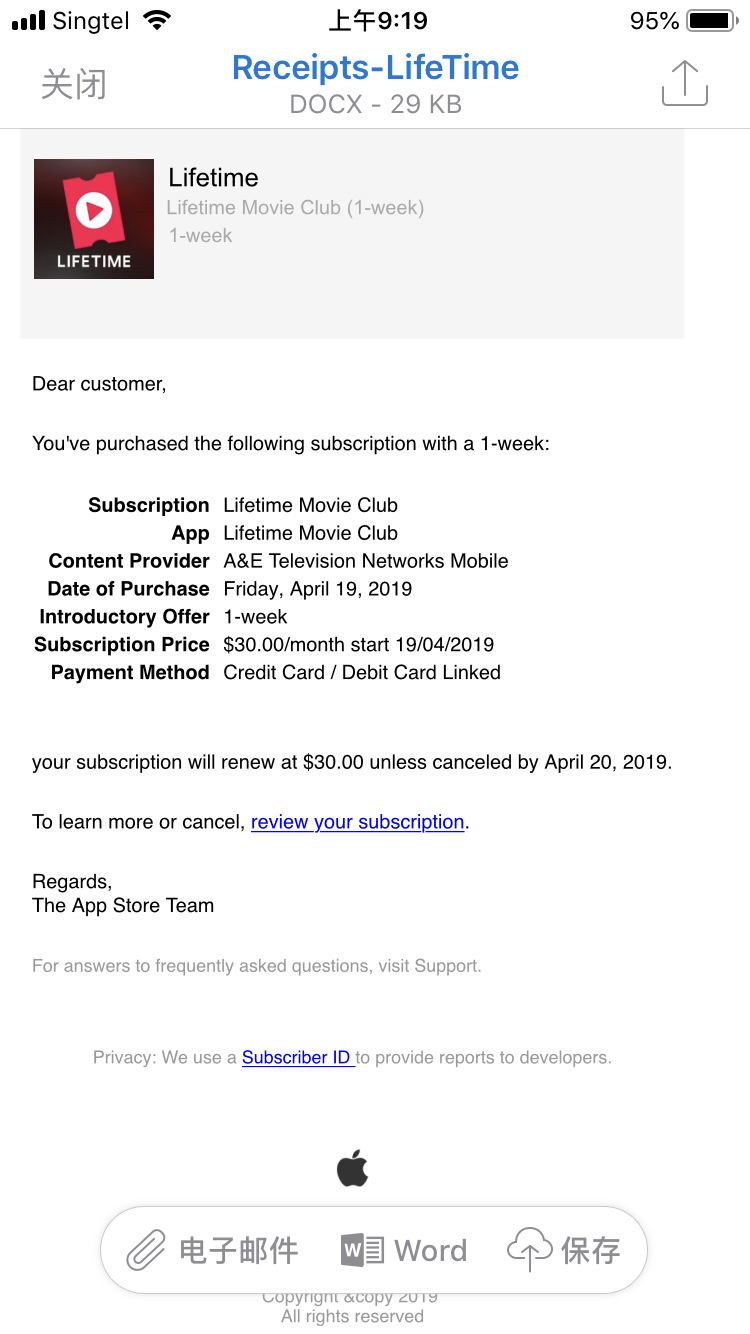
Task: Tap the Lifetime heading text
Action: (x=213, y=178)
